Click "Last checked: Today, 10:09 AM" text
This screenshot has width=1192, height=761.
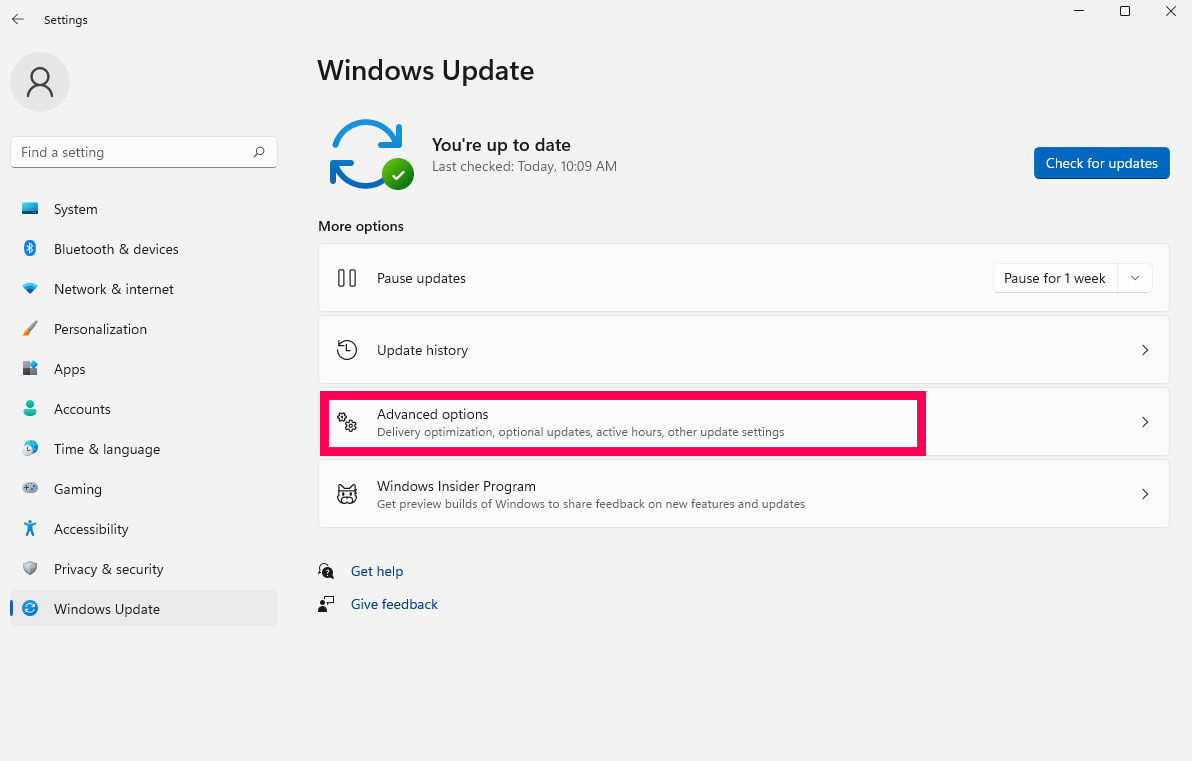pyautogui.click(x=525, y=166)
